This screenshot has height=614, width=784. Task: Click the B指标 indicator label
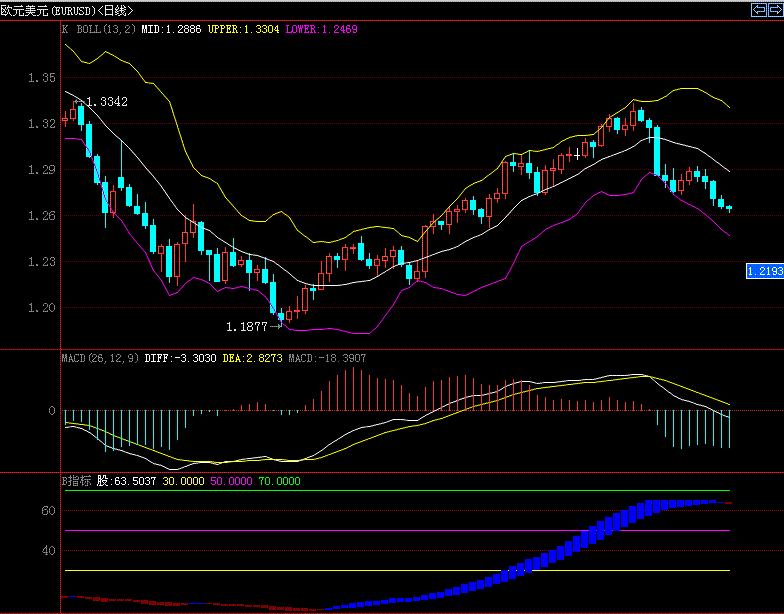(x=76, y=481)
